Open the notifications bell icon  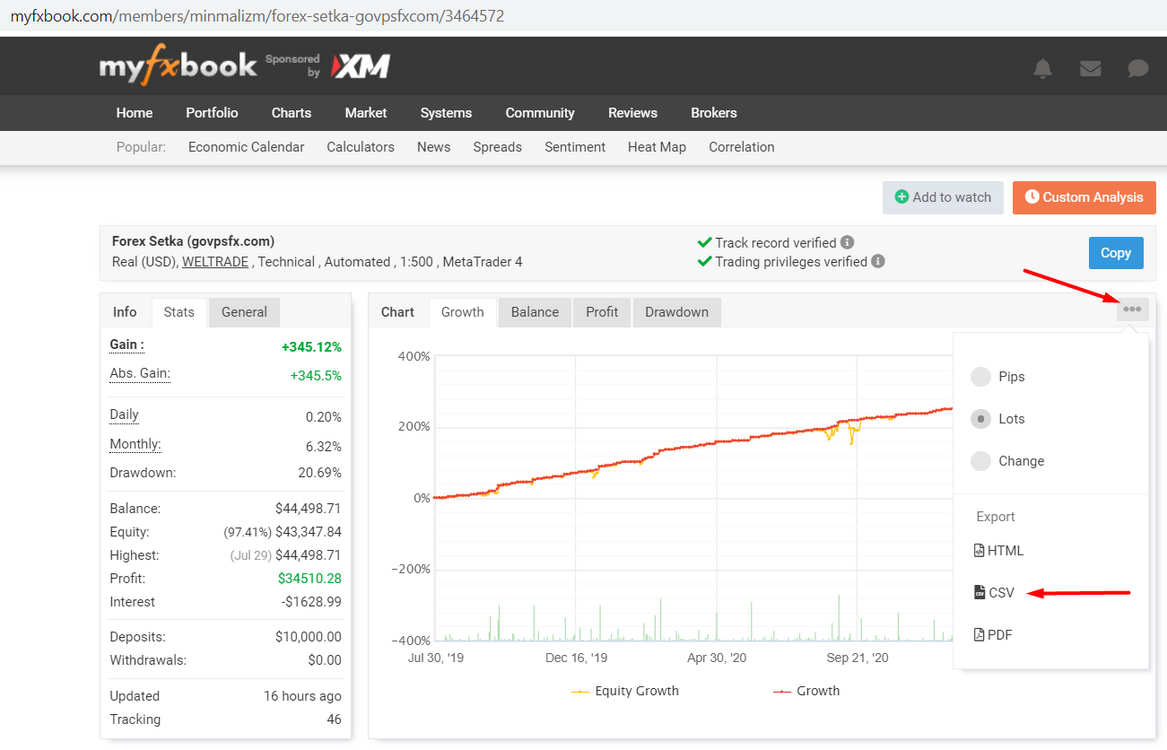(1043, 68)
